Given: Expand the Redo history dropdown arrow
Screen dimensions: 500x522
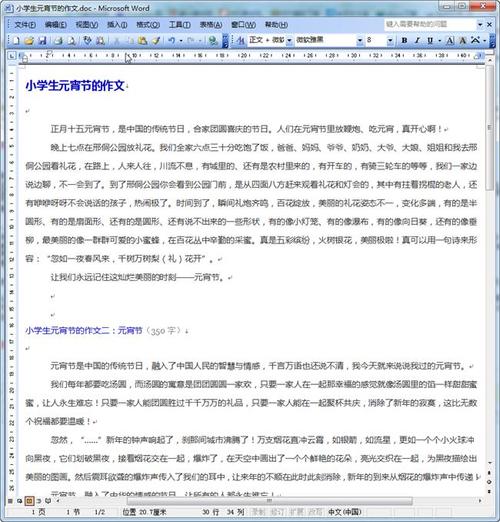Looking at the screenshot, I should click(x=200, y=41).
